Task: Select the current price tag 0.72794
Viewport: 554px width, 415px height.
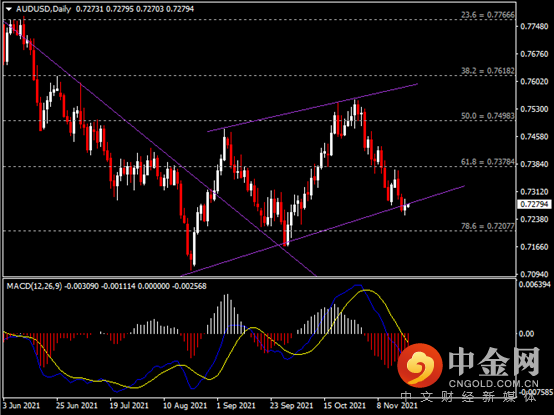Action: [x=534, y=204]
